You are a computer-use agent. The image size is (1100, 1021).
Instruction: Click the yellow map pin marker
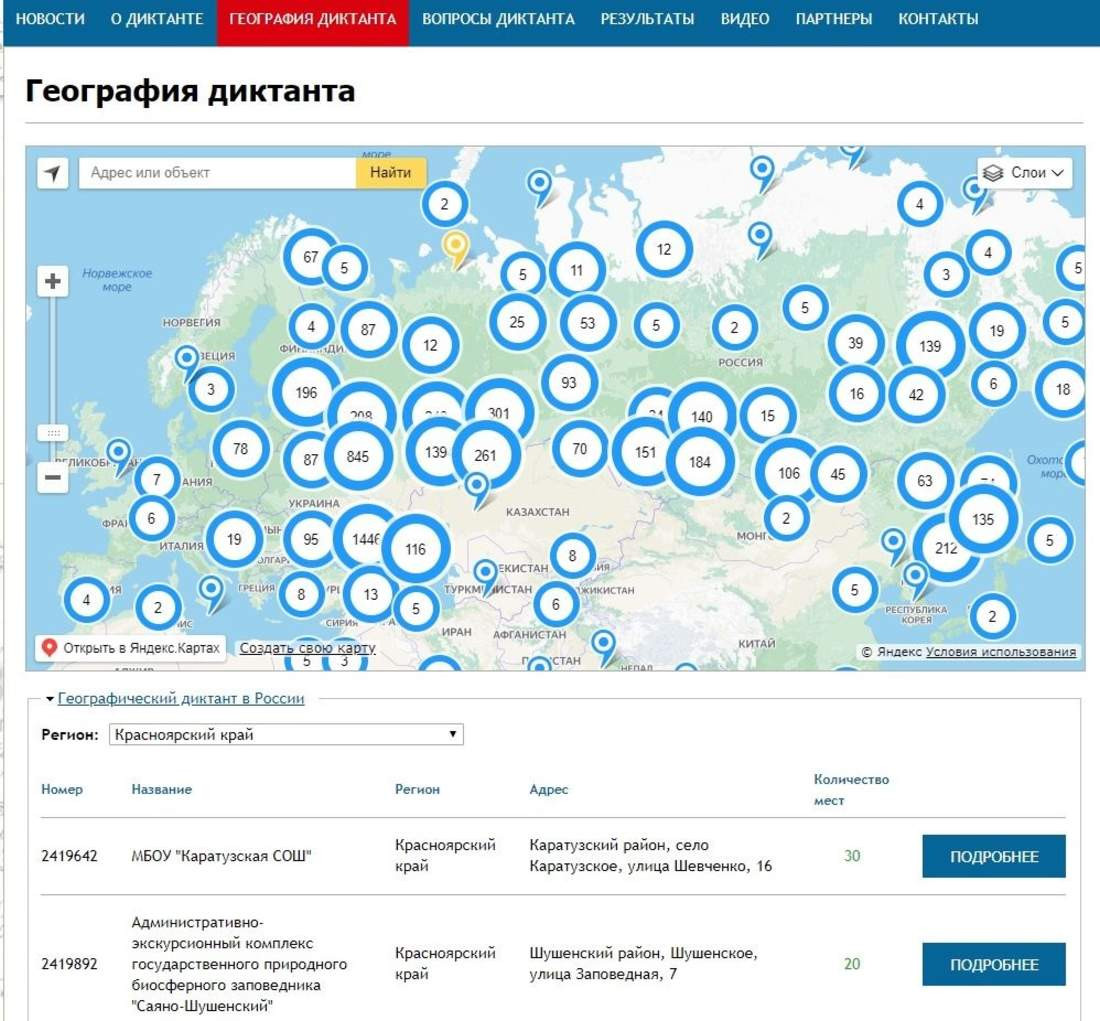(456, 246)
